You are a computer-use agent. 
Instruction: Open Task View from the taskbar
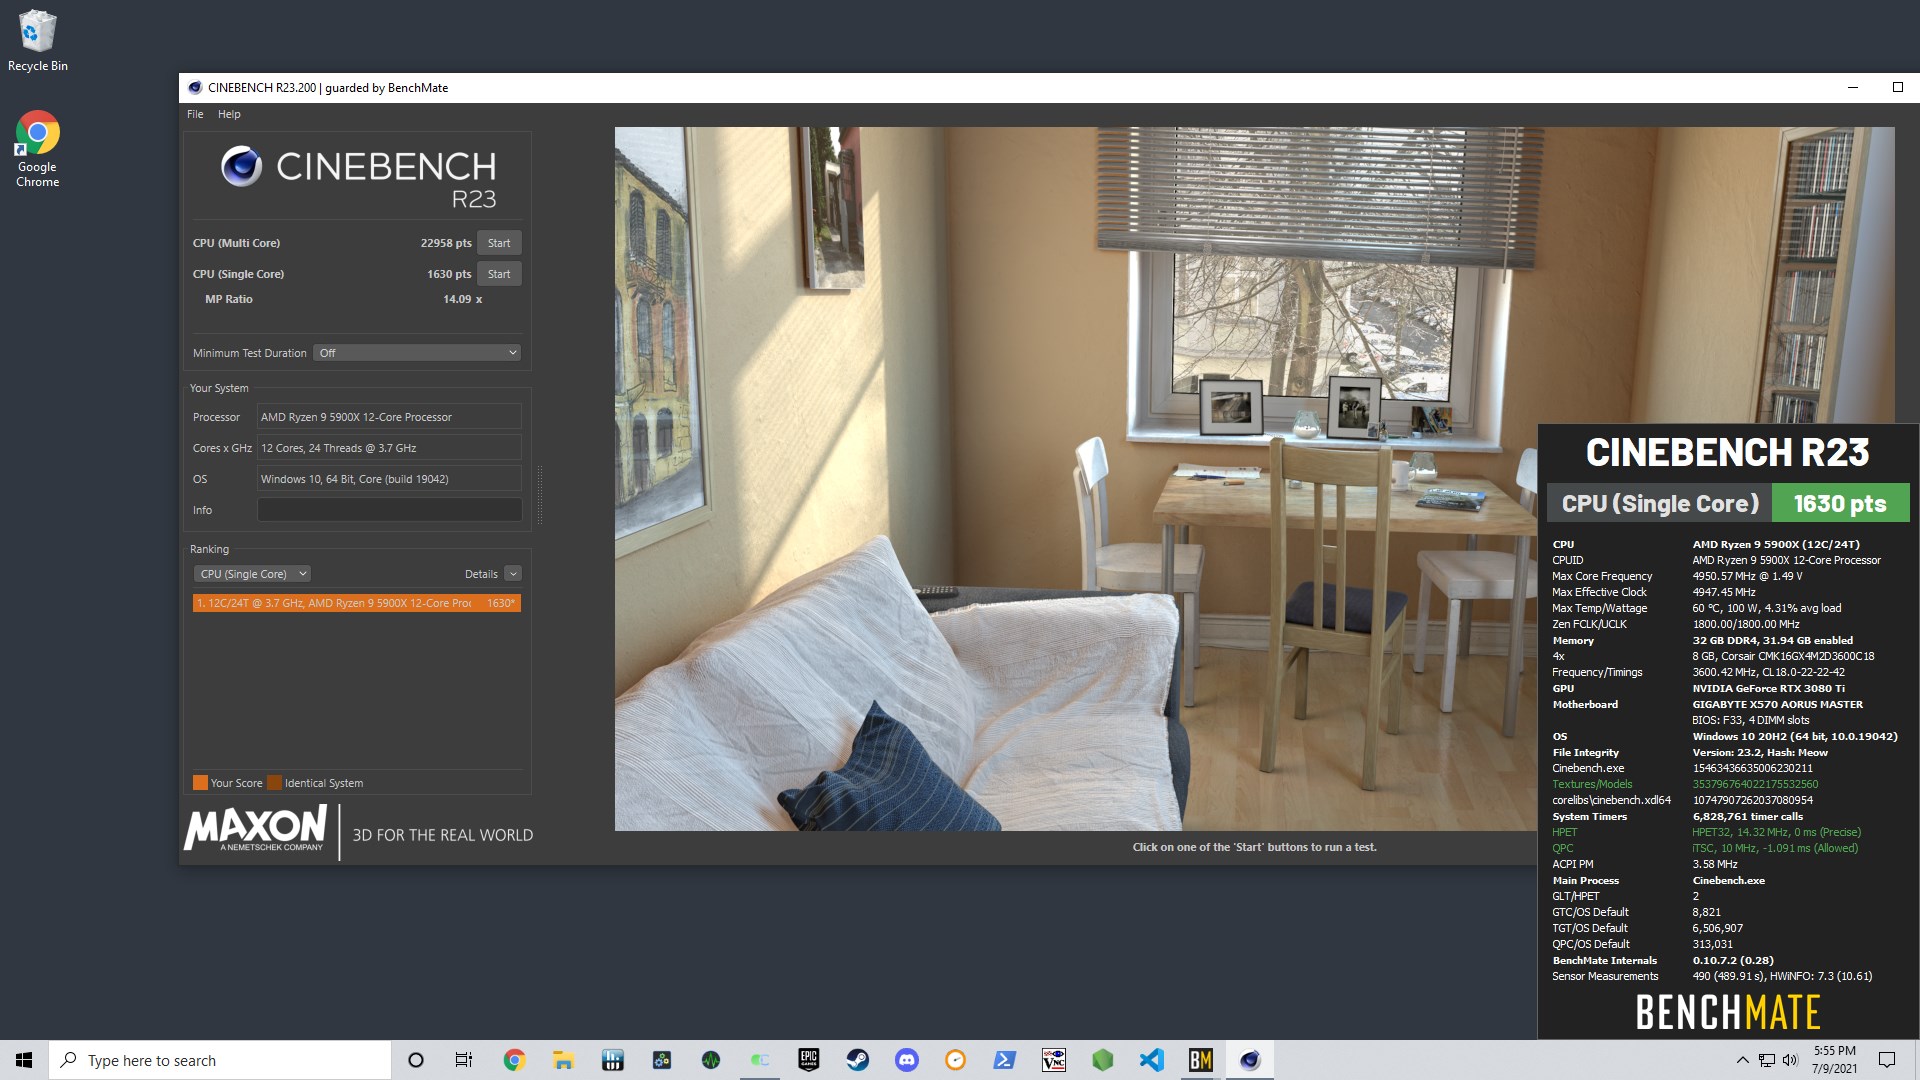click(x=464, y=1060)
